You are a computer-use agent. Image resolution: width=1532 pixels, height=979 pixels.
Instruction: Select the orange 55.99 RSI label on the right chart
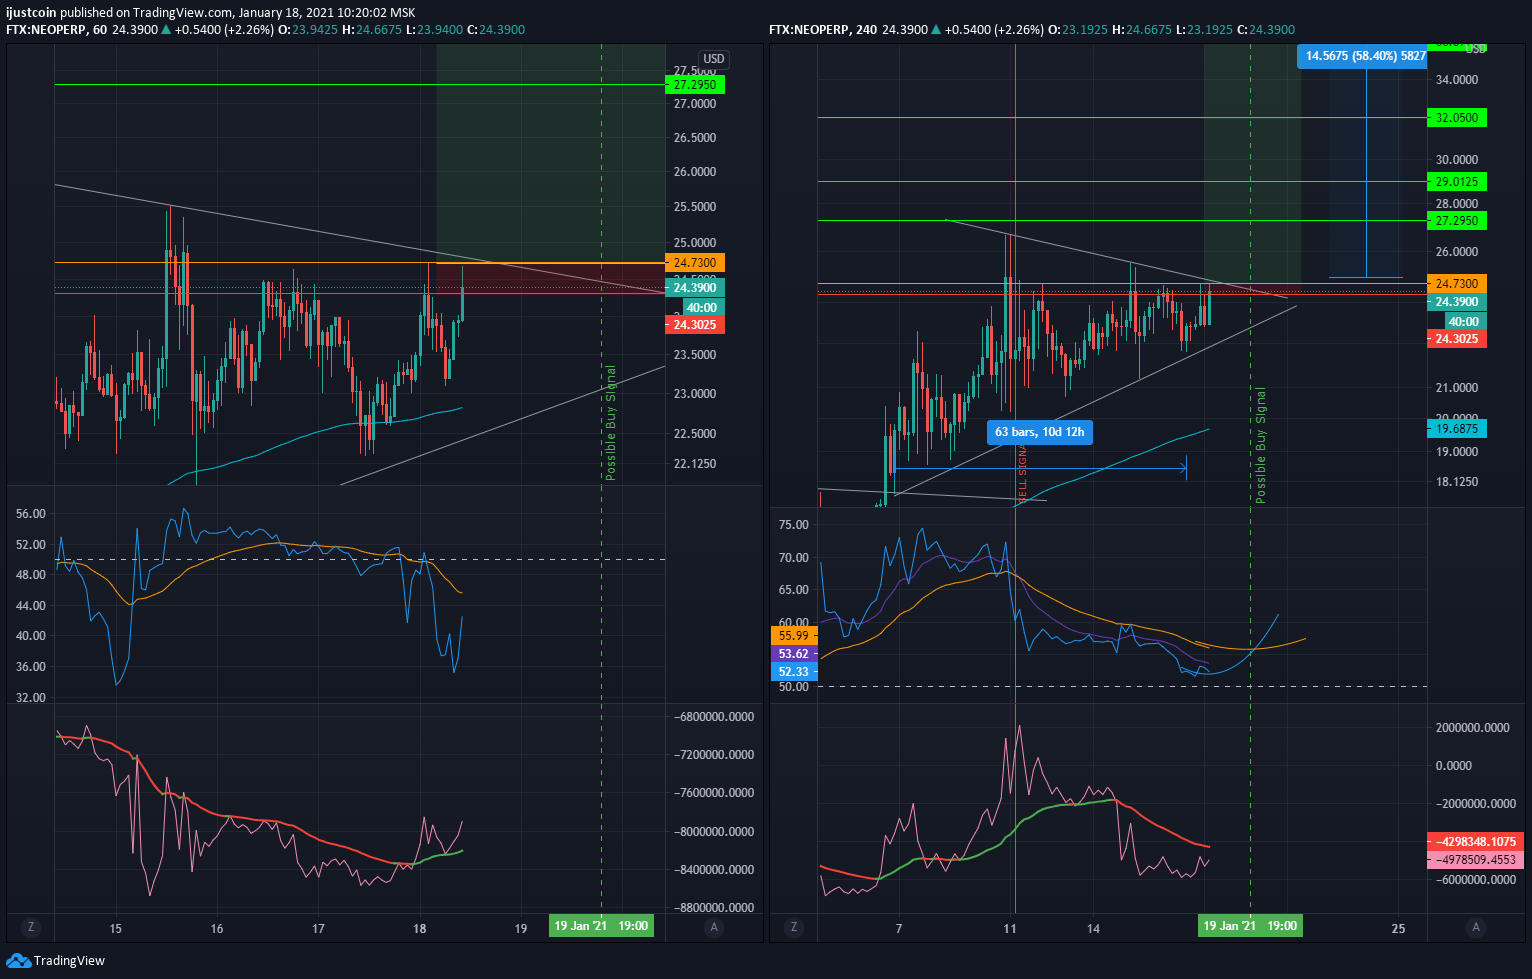click(x=794, y=636)
